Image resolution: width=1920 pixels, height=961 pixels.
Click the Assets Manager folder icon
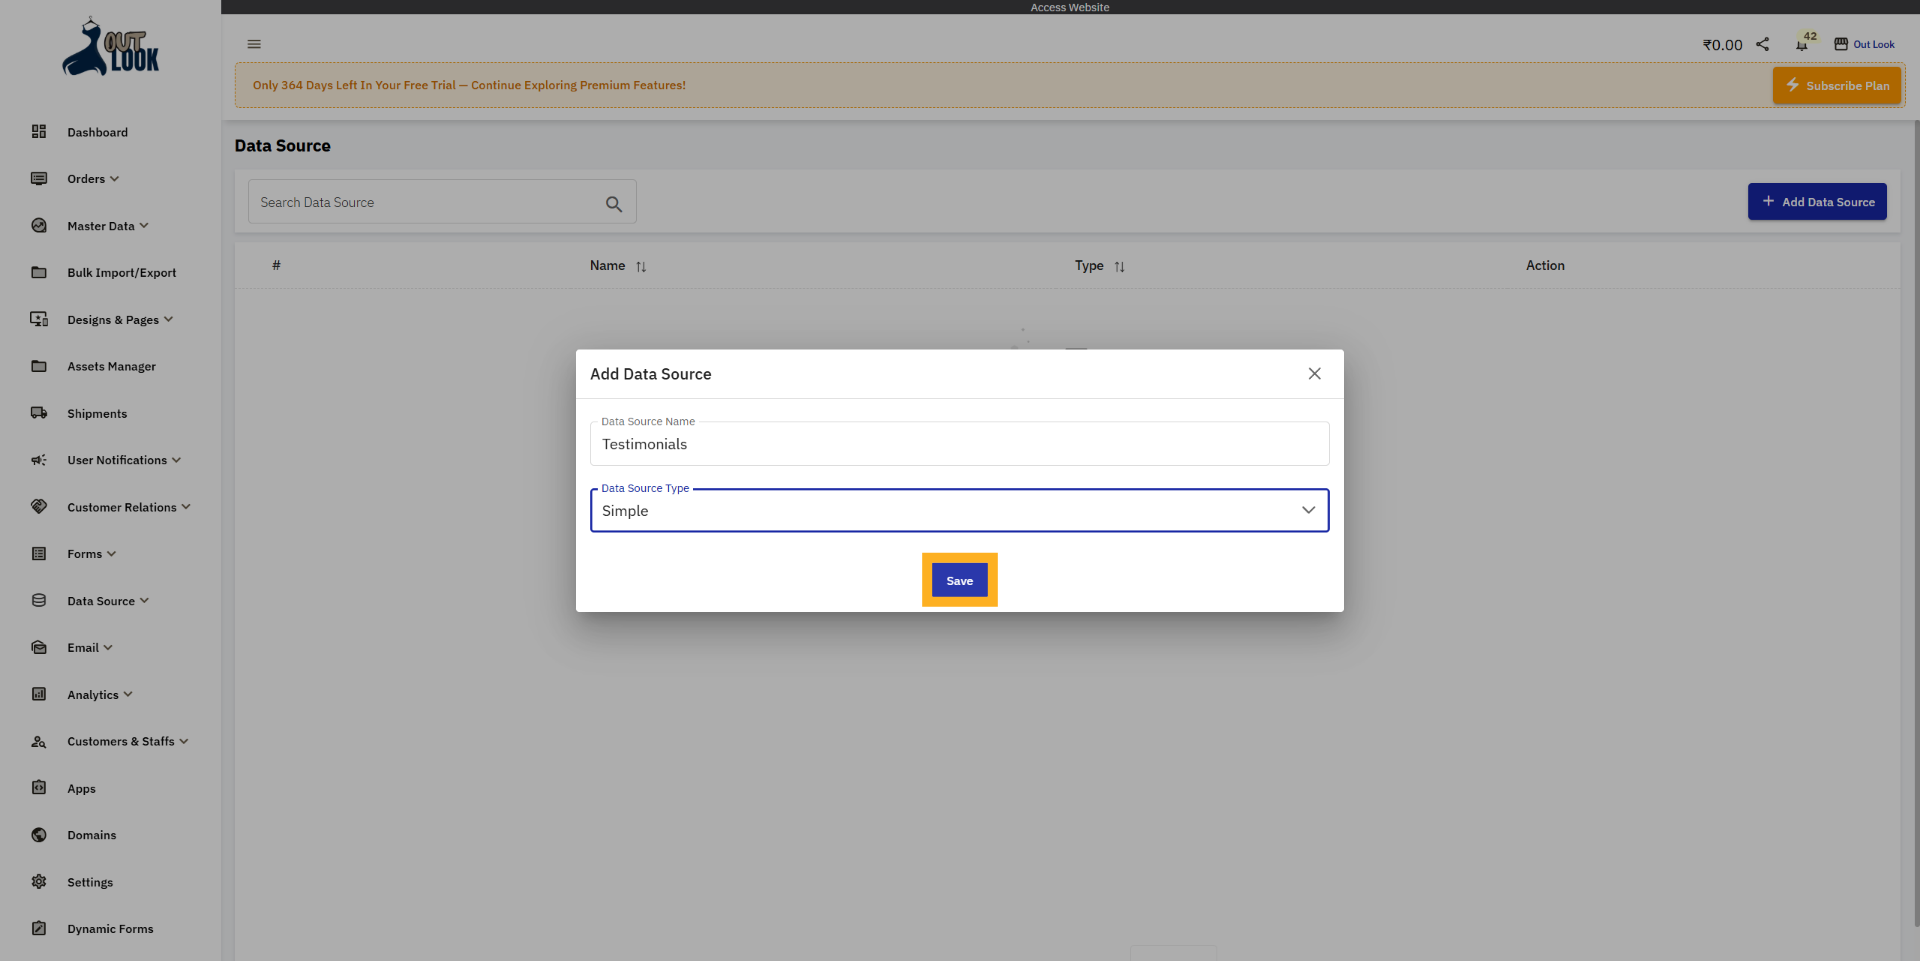[38, 366]
